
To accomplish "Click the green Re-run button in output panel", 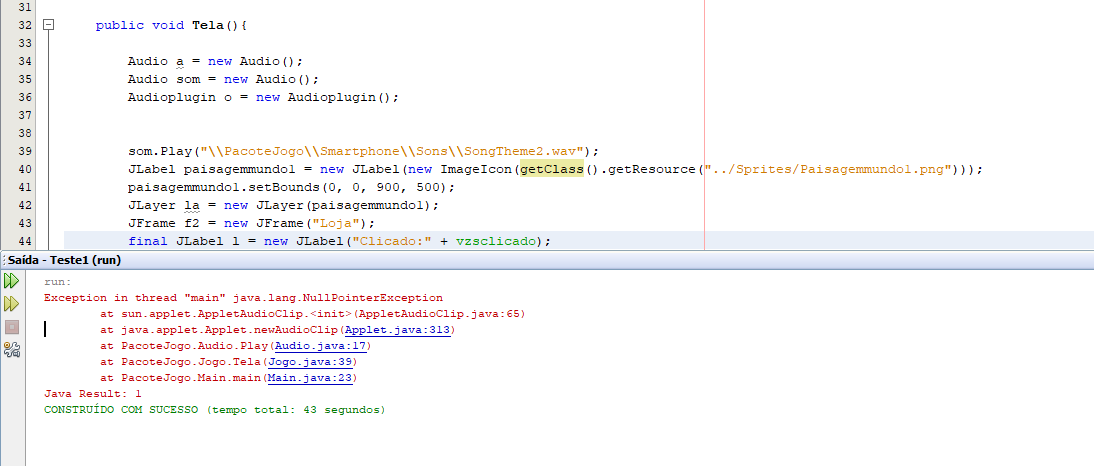I will [x=11, y=281].
